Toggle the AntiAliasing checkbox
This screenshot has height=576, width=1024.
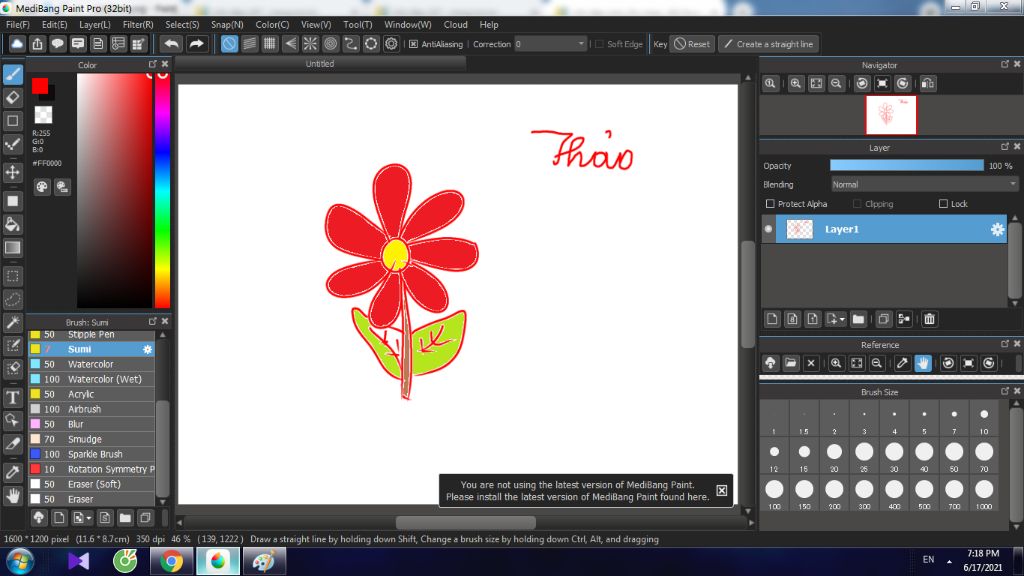[x=413, y=44]
